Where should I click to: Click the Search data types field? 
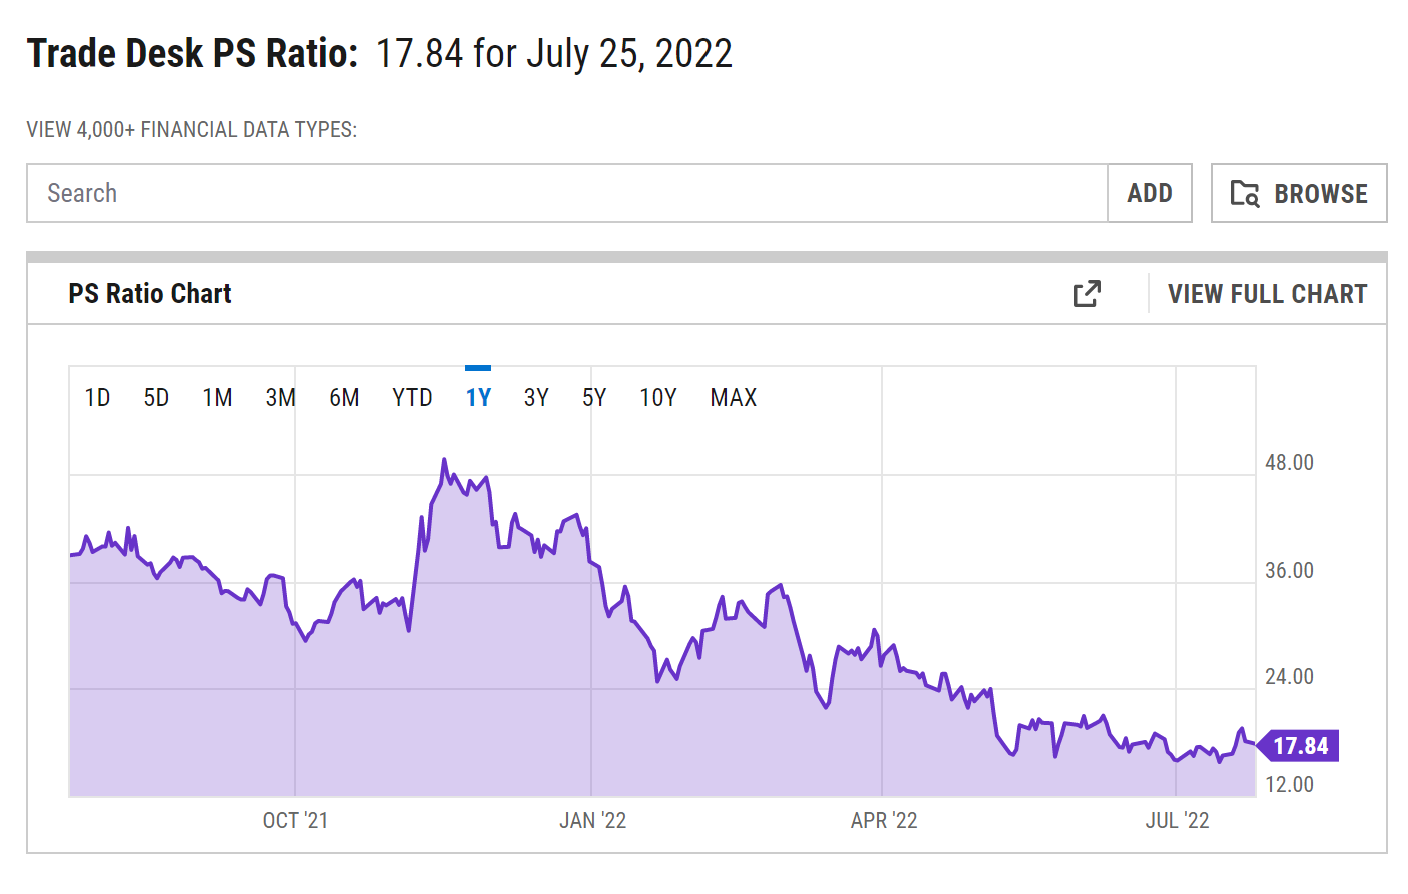(567, 193)
